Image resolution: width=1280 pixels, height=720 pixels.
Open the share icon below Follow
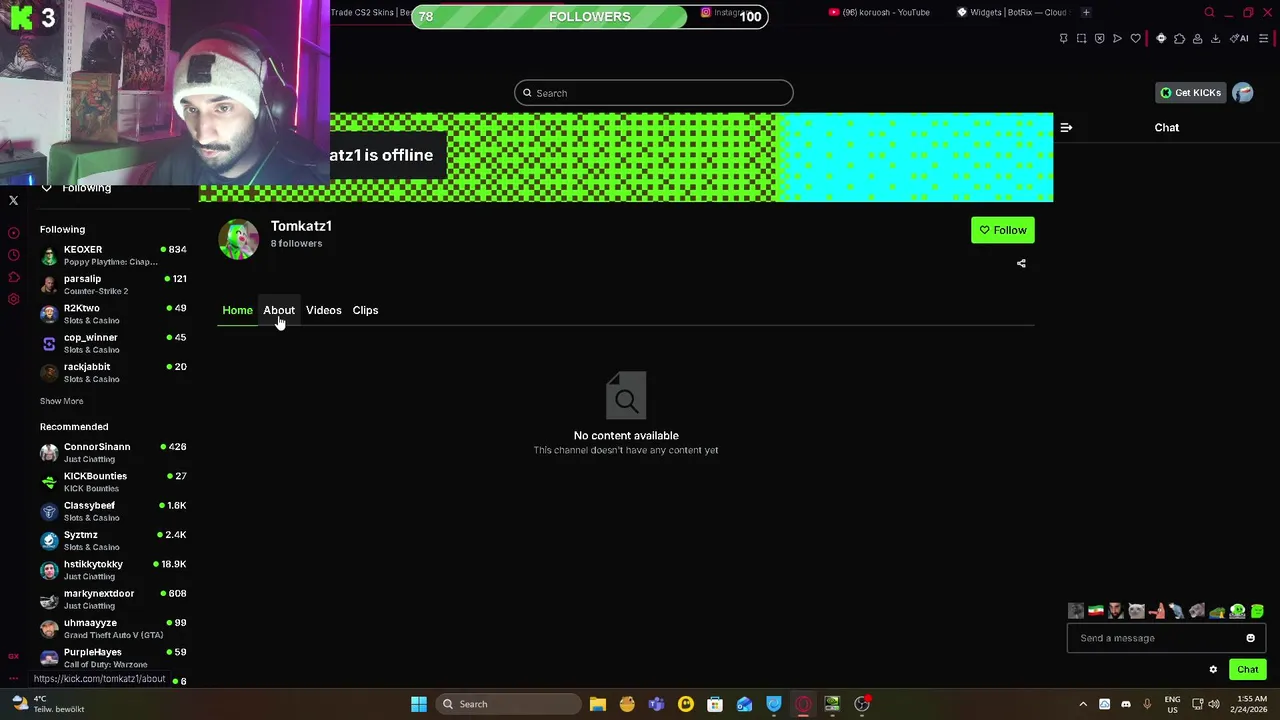1021,263
